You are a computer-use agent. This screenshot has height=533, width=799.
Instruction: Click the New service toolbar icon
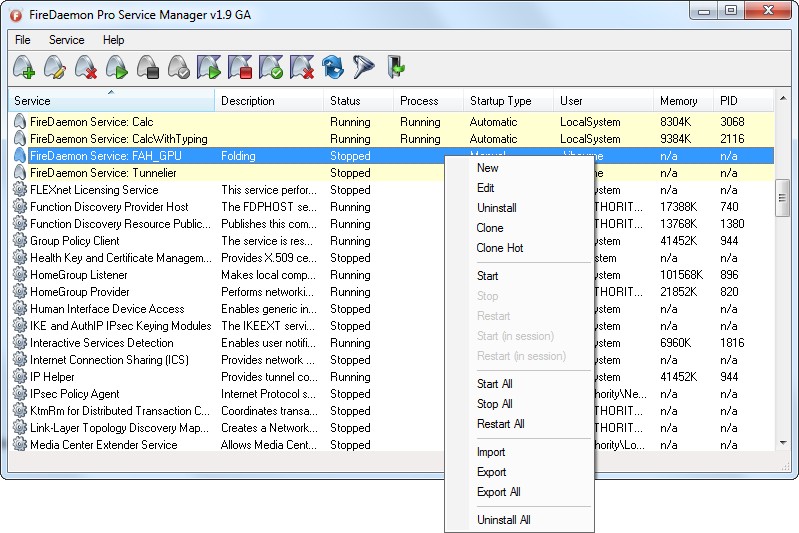click(24, 68)
